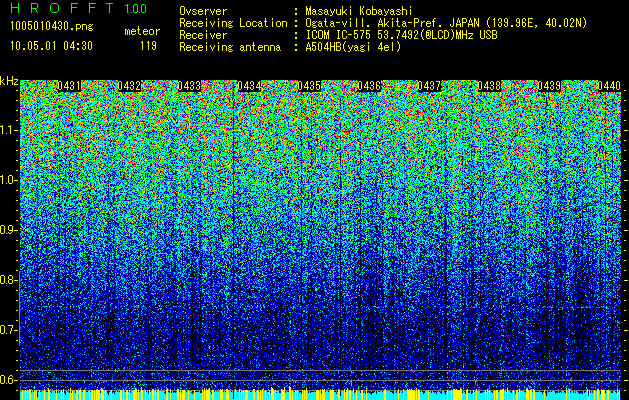Click the 0437 time marker
Viewport: 629px width, 400px height.
(429, 86)
